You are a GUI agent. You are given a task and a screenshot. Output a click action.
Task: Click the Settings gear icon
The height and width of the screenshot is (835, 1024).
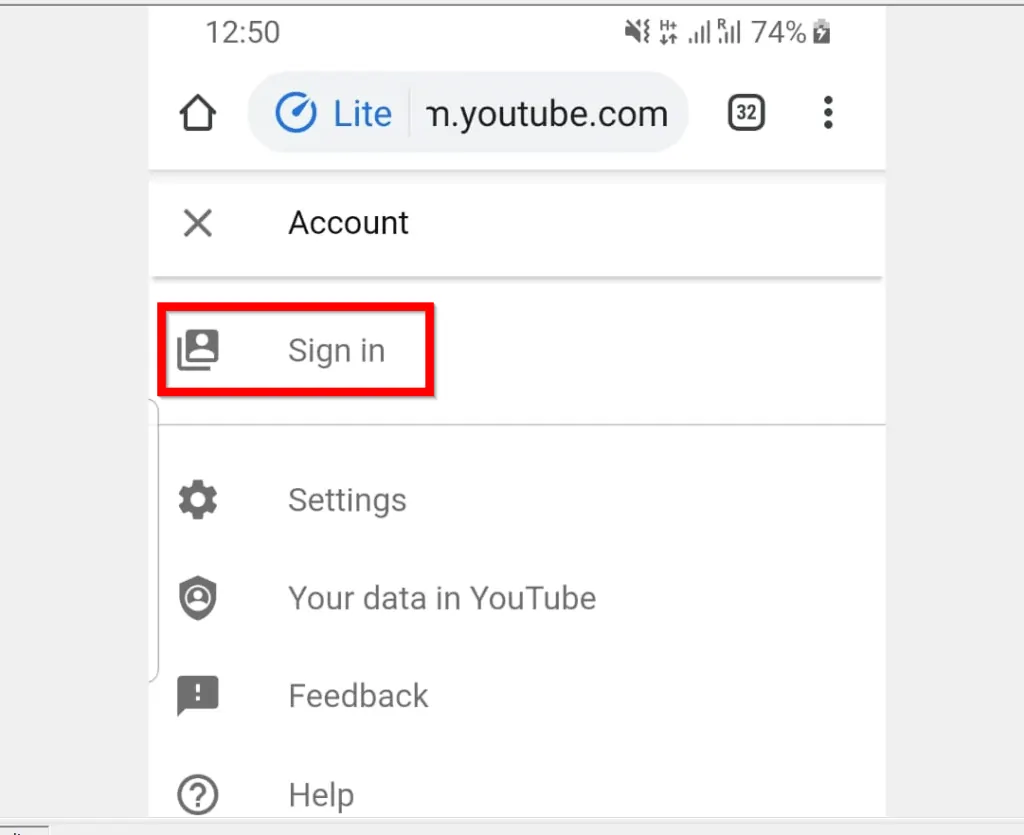197,499
